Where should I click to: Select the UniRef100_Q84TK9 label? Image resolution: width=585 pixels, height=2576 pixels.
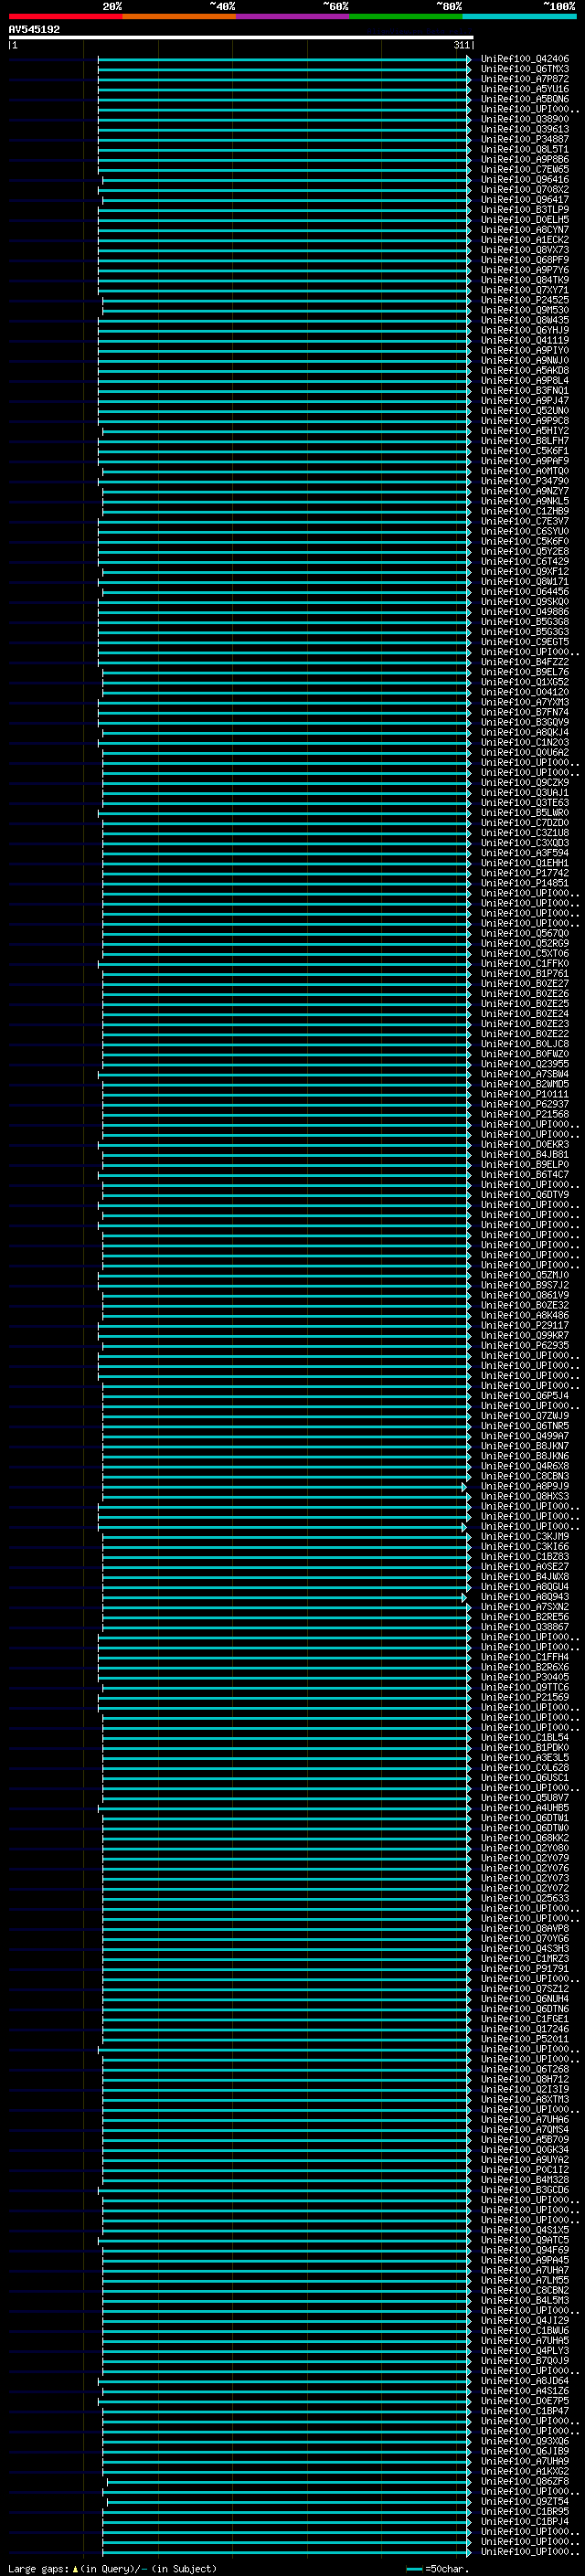coord(525,280)
